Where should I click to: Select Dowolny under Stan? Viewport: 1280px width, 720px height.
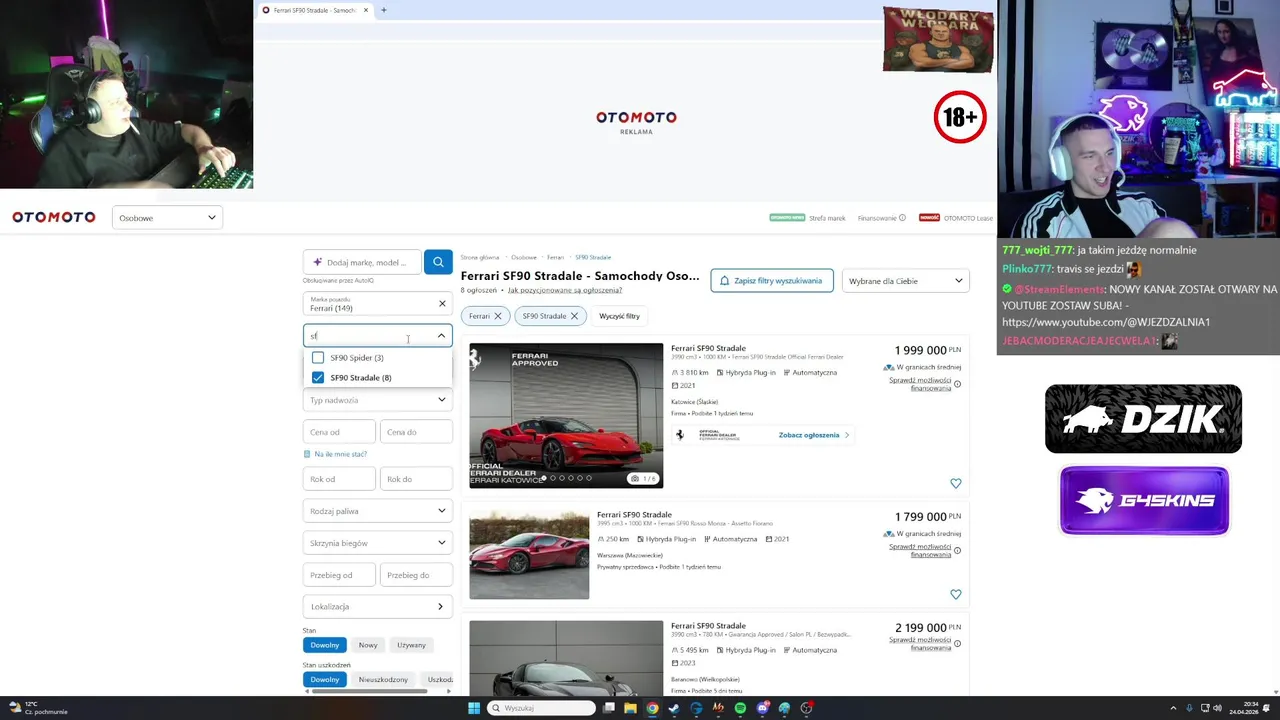pos(325,645)
